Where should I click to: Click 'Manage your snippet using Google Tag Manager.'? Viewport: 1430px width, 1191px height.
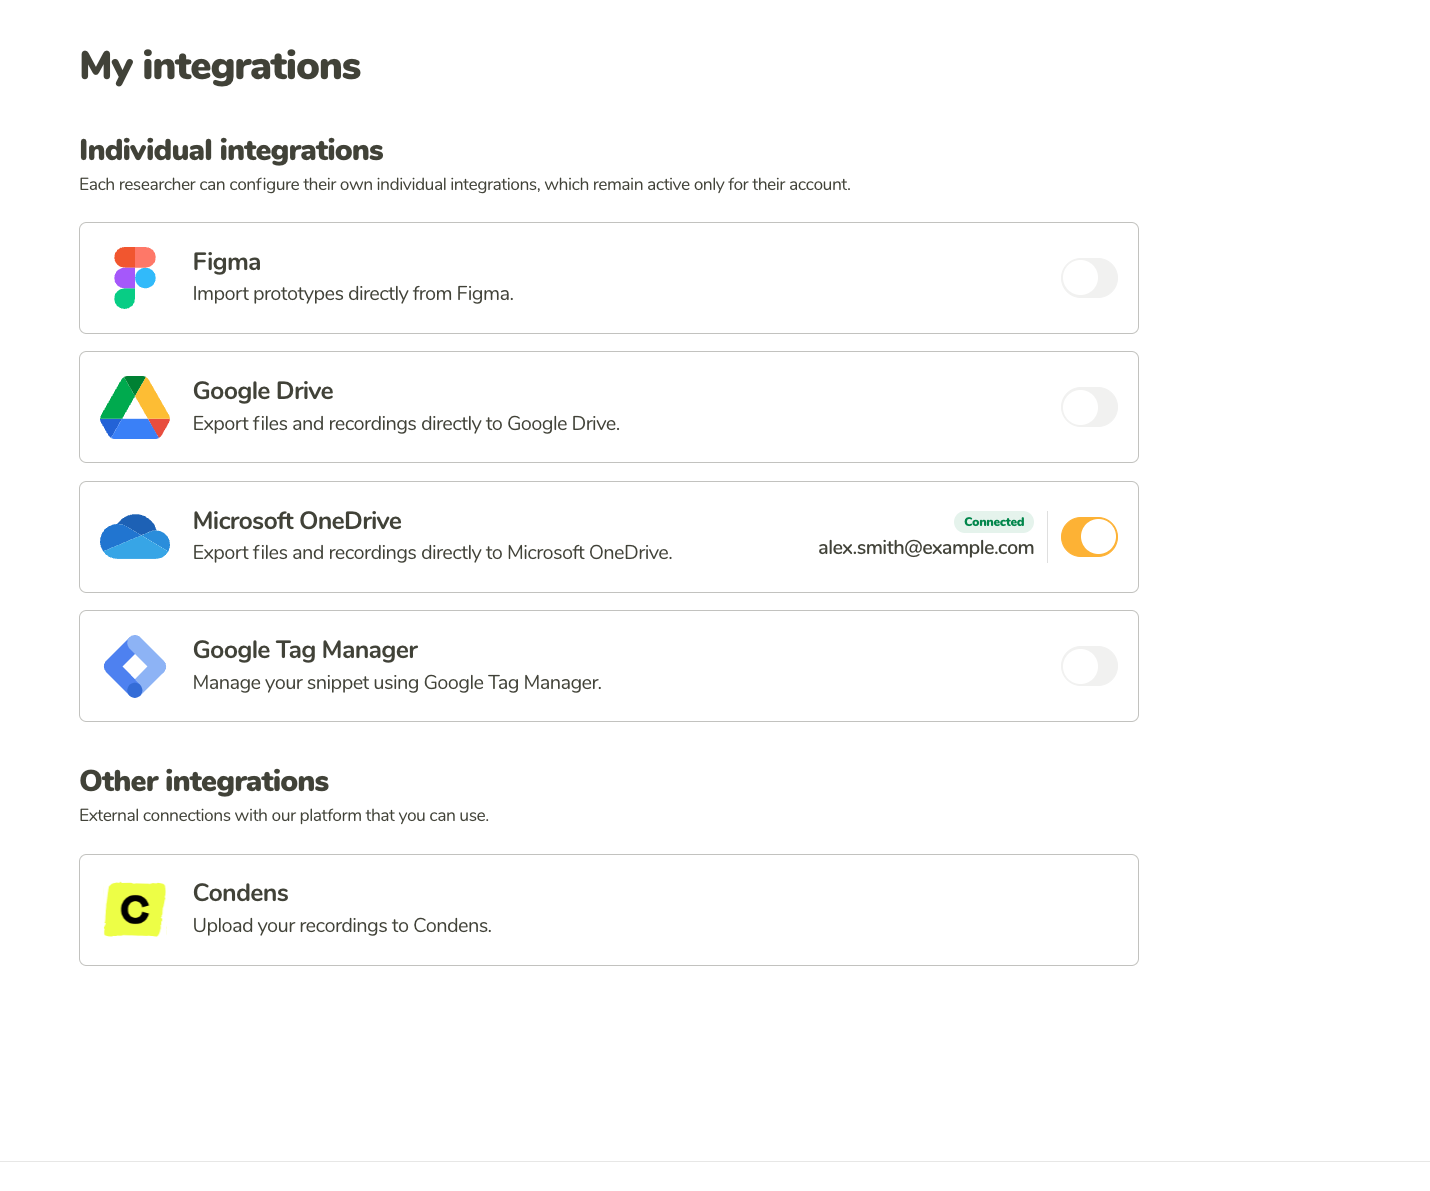click(397, 683)
